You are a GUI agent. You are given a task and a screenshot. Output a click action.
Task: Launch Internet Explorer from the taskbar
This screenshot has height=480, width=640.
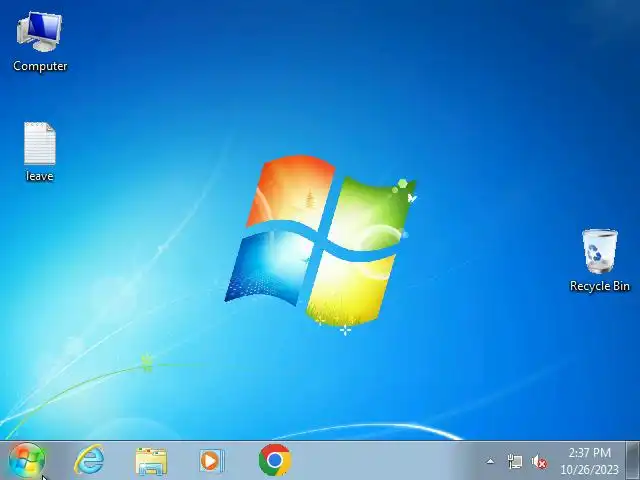coord(89,460)
